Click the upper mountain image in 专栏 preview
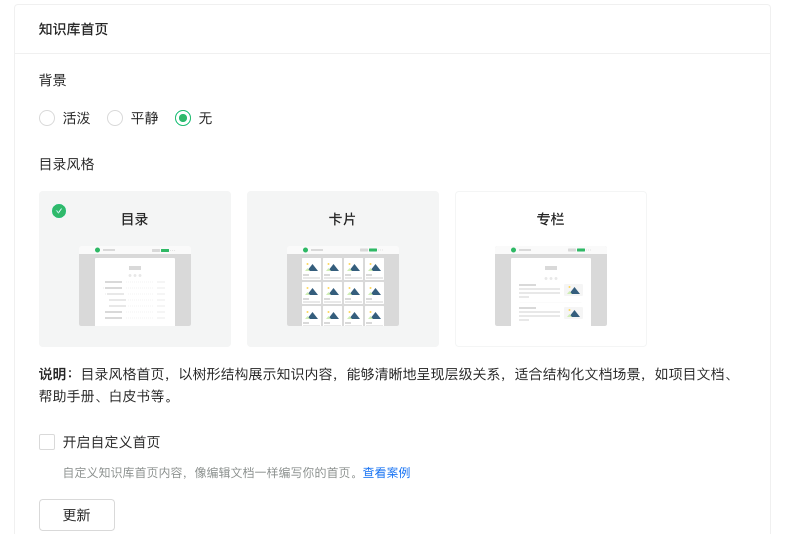Image resolution: width=807 pixels, height=534 pixels. pos(574,290)
